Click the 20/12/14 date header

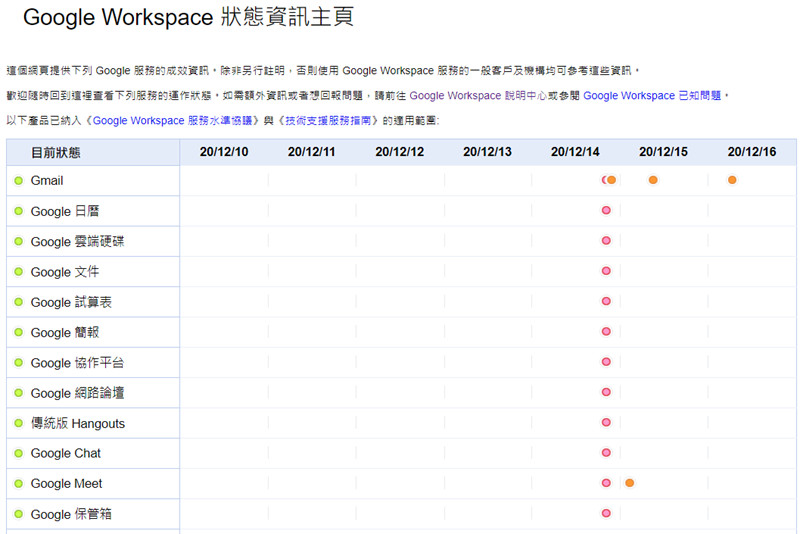(x=575, y=152)
